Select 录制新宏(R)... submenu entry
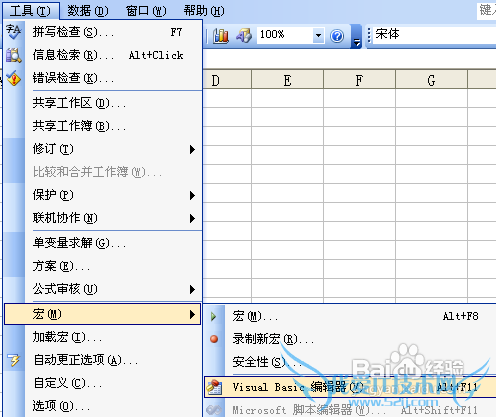 tap(350, 339)
